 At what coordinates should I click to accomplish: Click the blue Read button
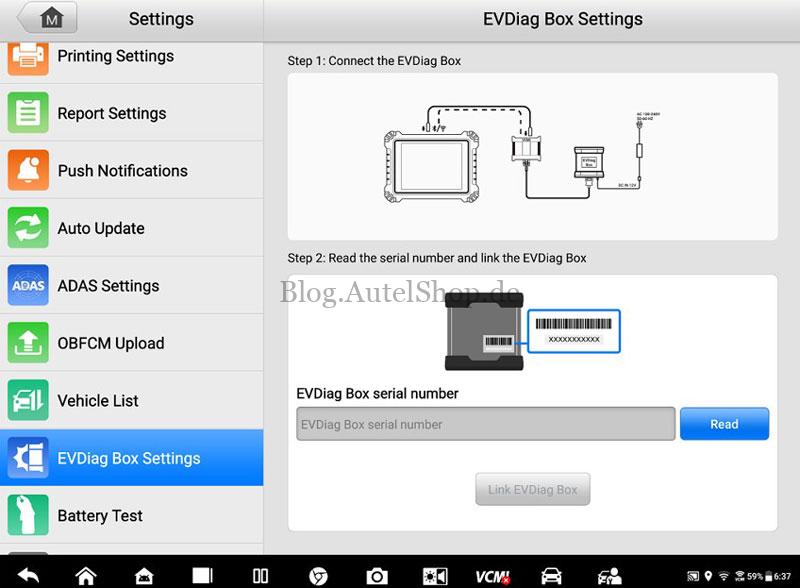tap(724, 424)
